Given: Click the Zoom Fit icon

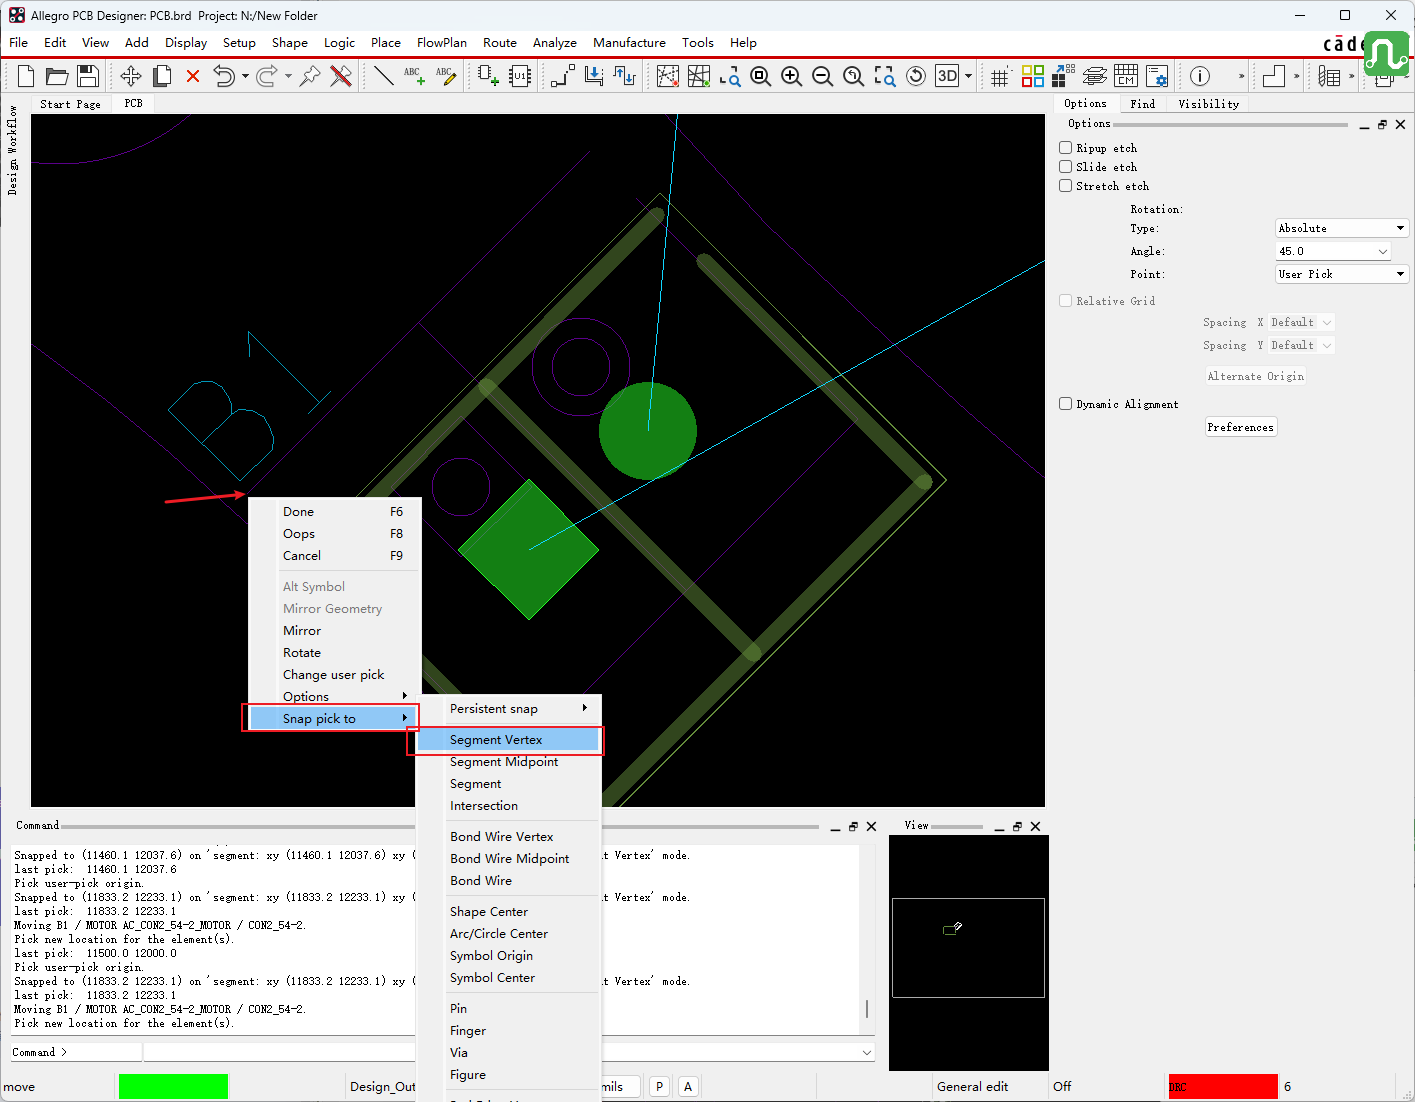Looking at the screenshot, I should [x=761, y=76].
